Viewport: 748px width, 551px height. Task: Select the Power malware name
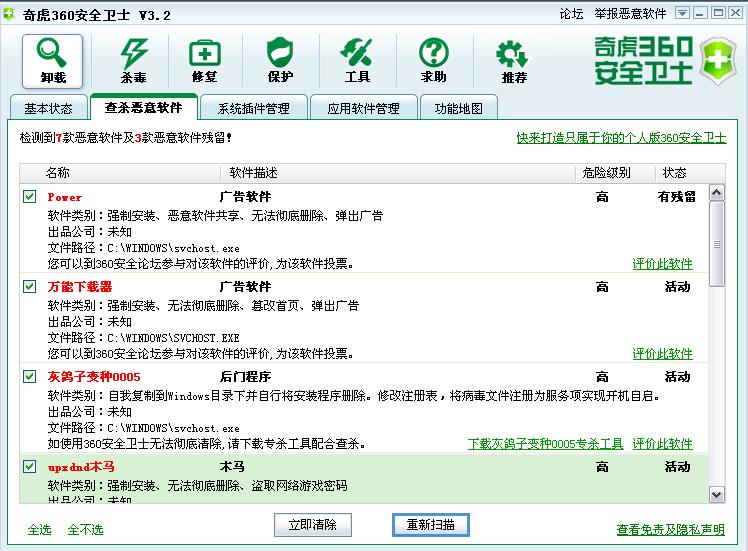pyautogui.click(x=64, y=197)
